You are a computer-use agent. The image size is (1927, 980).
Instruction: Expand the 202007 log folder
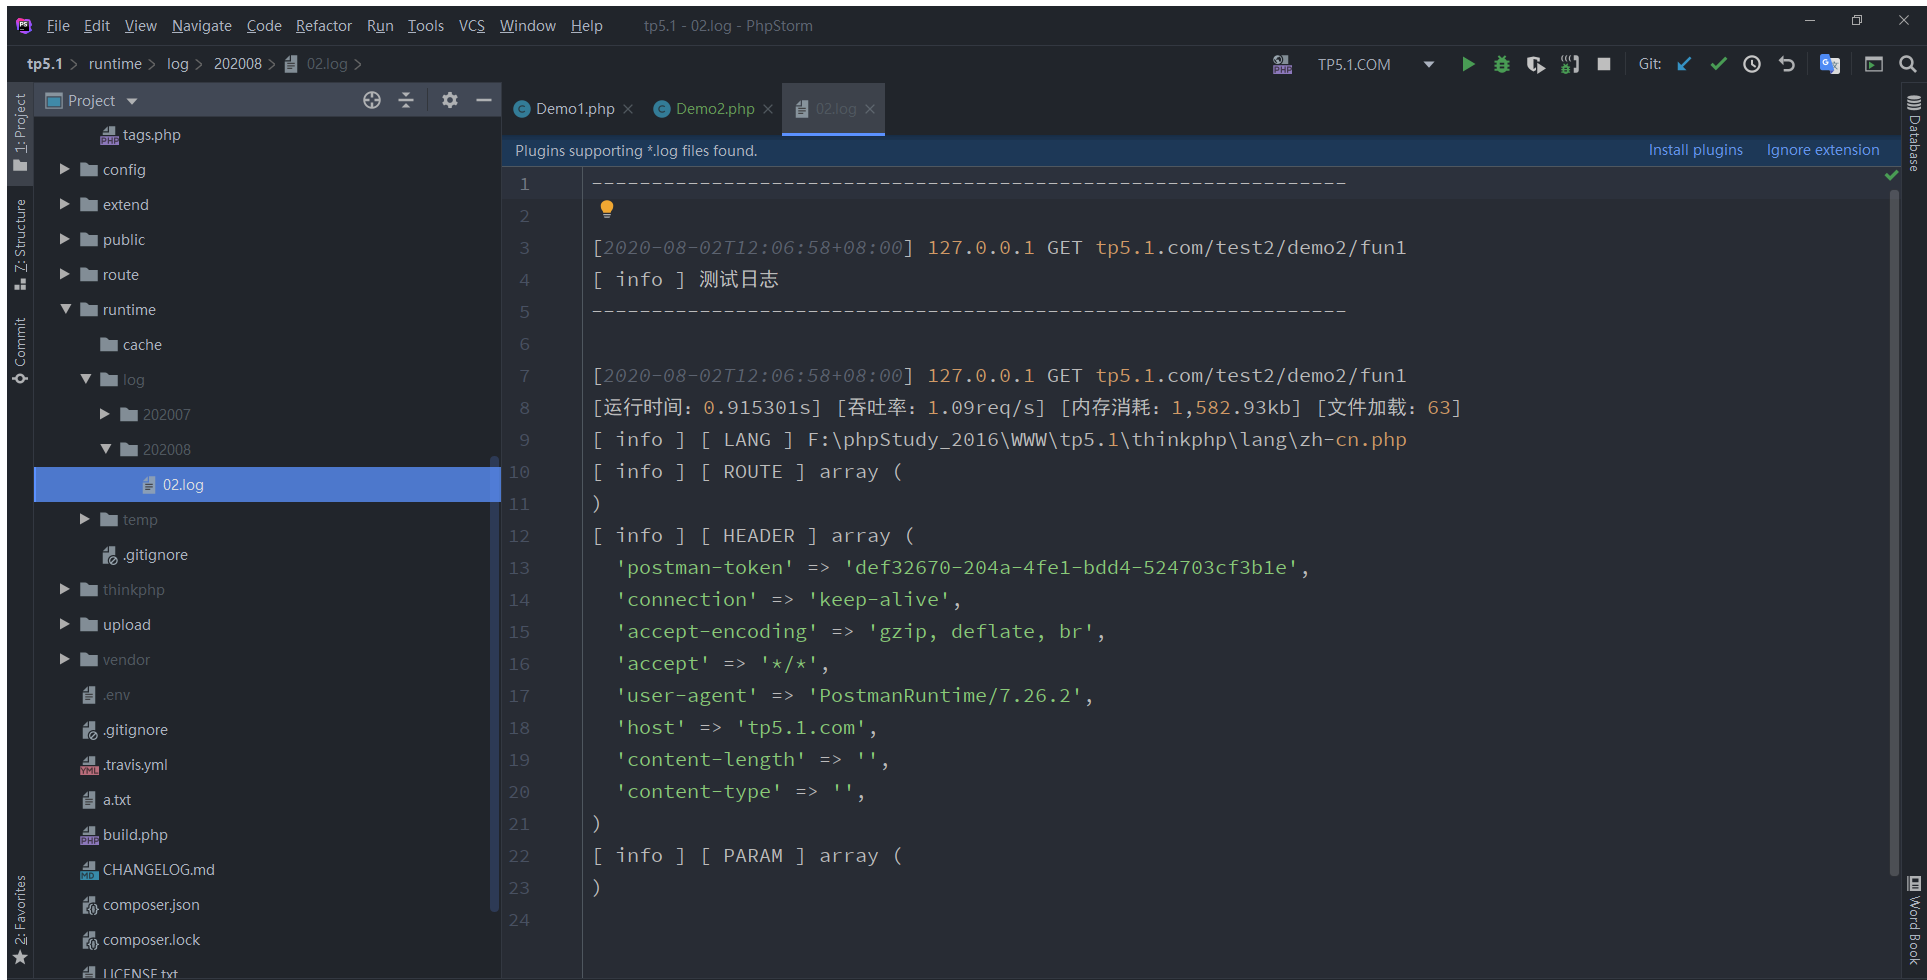tap(104, 414)
